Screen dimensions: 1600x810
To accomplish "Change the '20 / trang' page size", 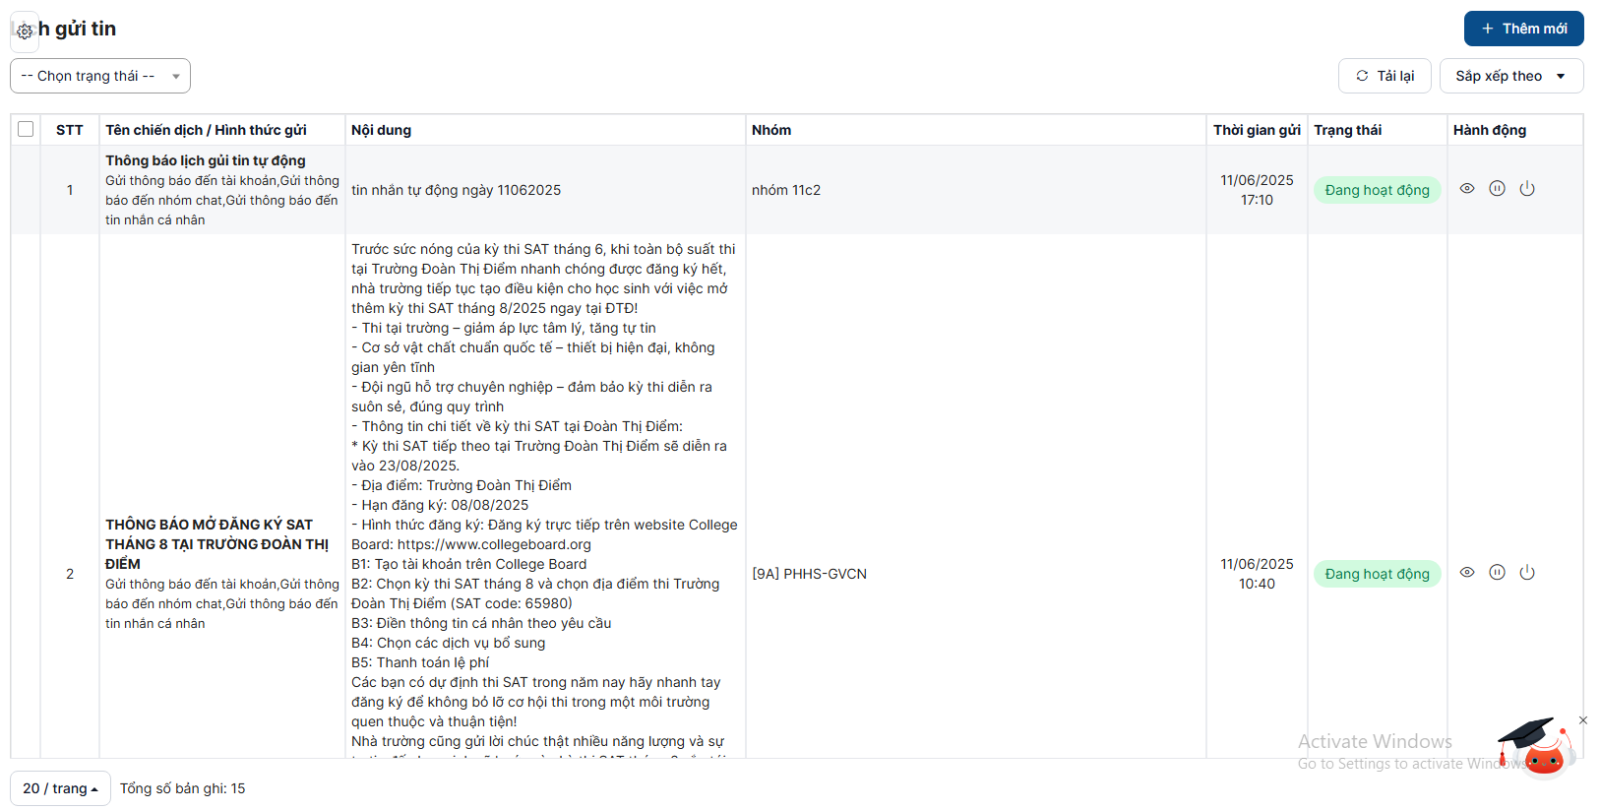I will tap(60, 788).
